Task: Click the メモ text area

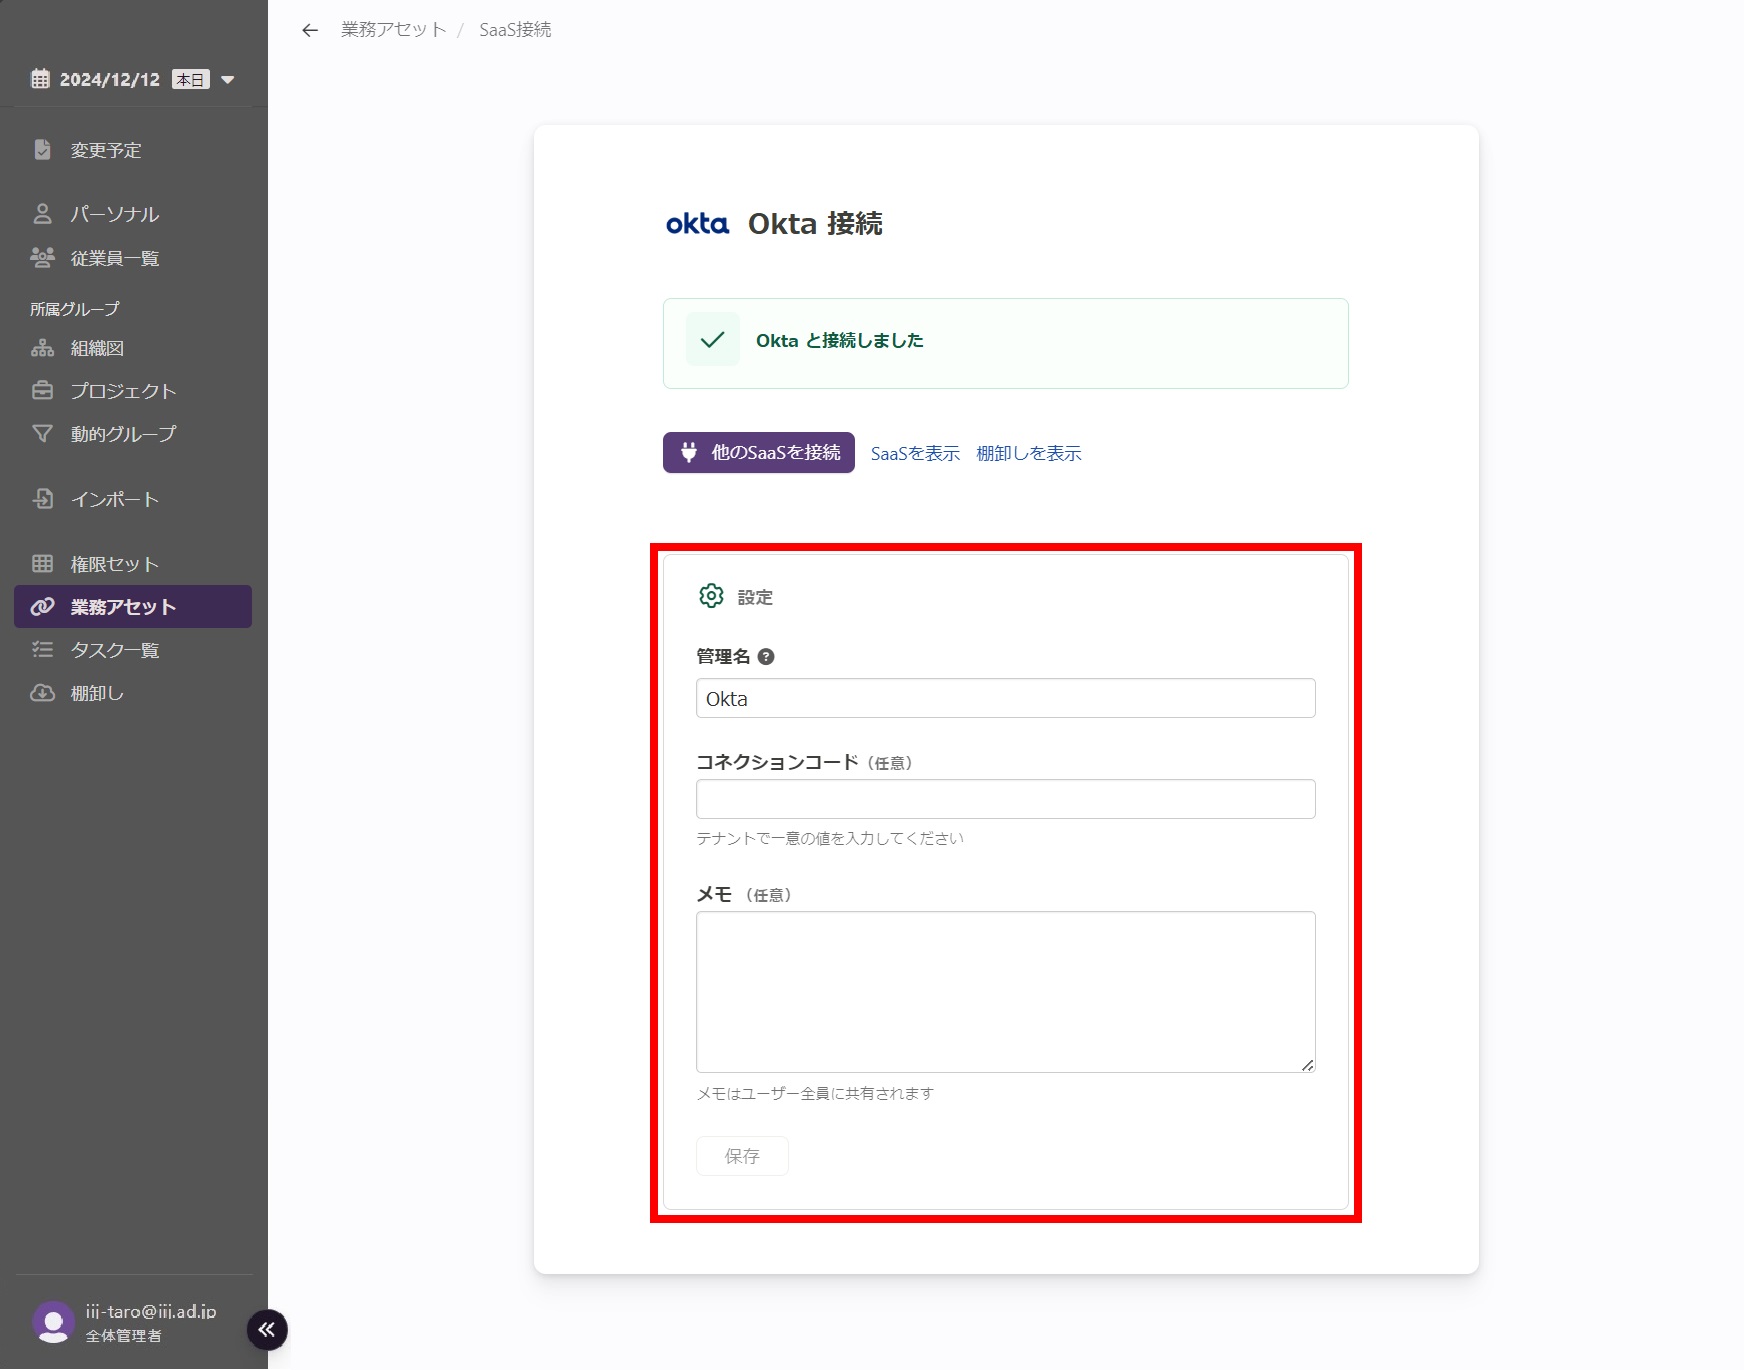Action: (x=1006, y=992)
